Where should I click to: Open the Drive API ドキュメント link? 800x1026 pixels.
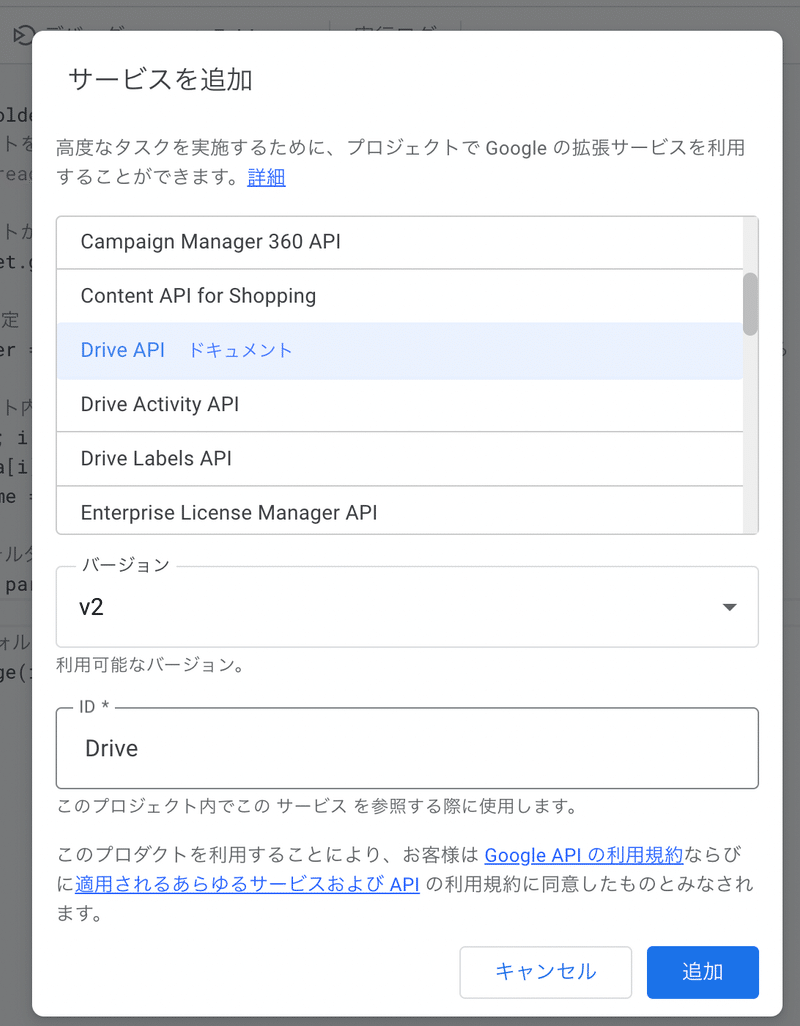coord(240,350)
